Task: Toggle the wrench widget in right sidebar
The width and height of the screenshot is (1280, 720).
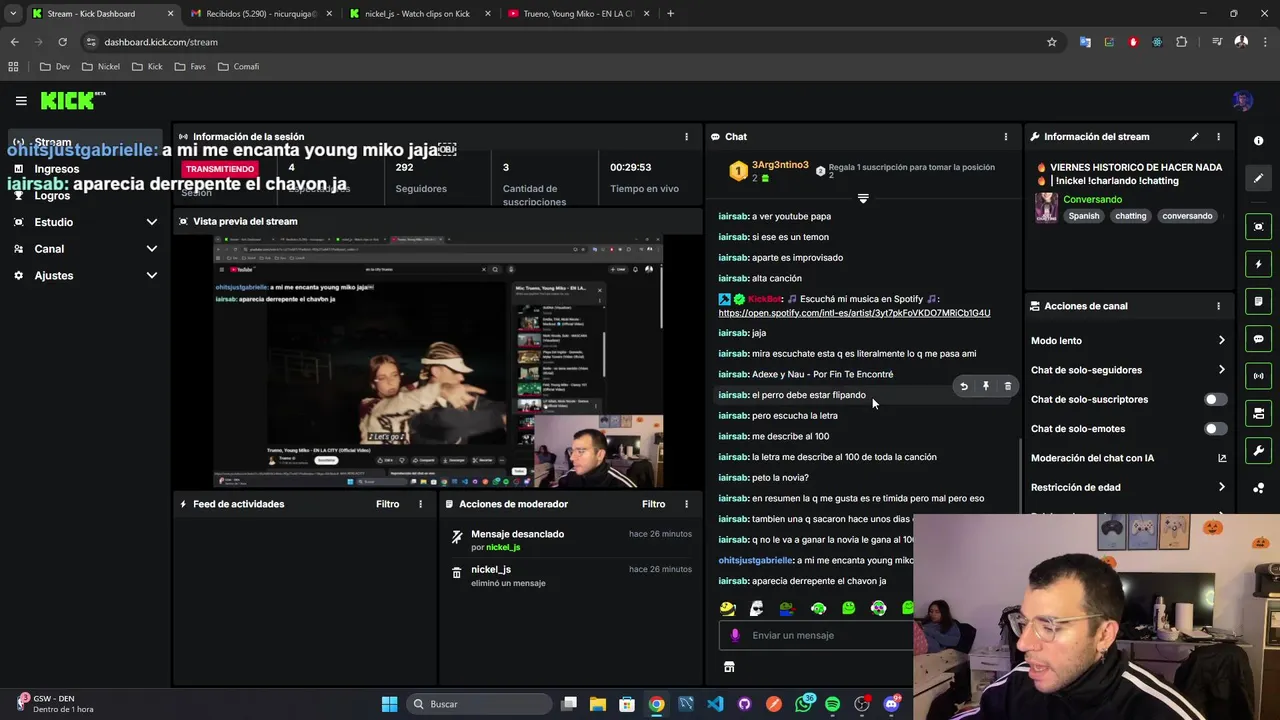Action: [1259, 451]
